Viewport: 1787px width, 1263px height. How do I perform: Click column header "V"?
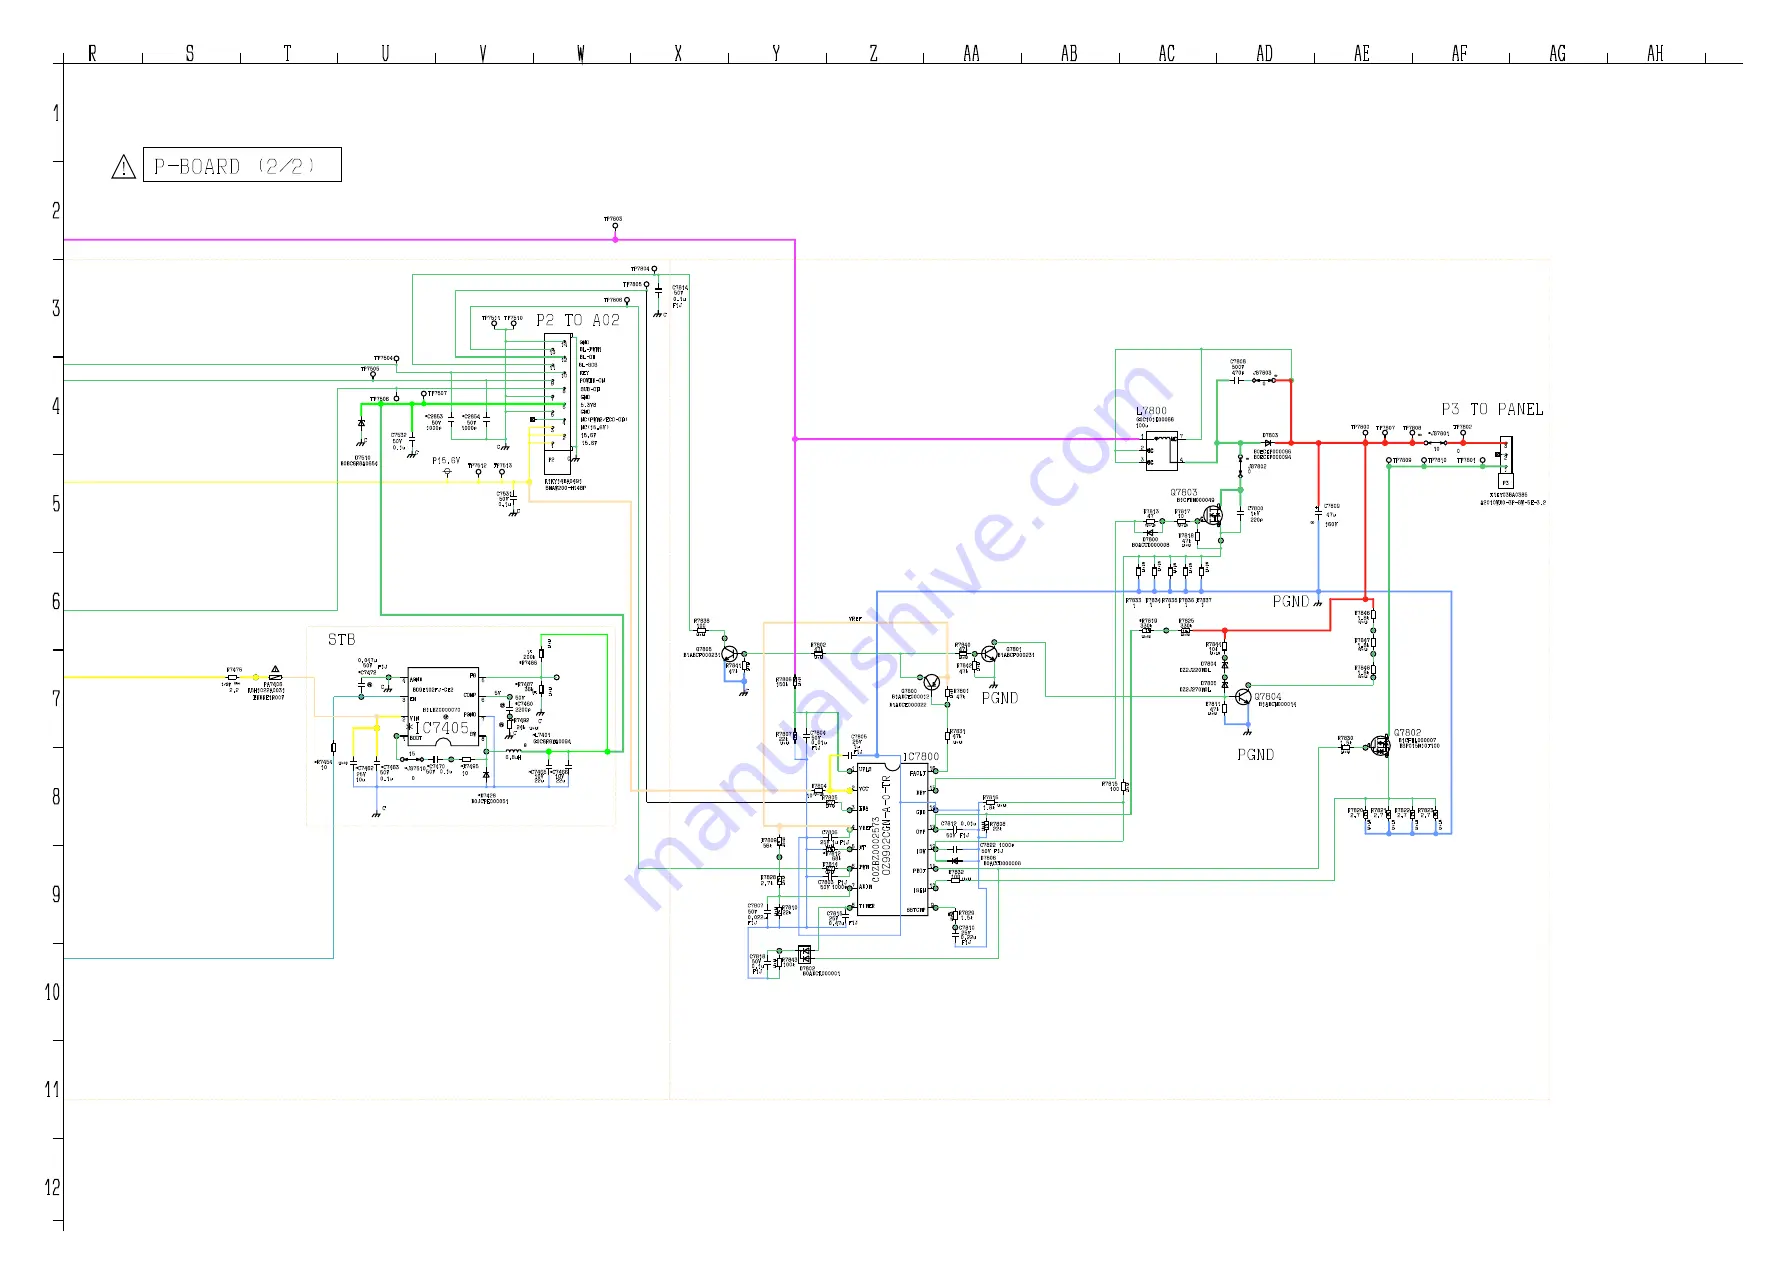[x=483, y=53]
